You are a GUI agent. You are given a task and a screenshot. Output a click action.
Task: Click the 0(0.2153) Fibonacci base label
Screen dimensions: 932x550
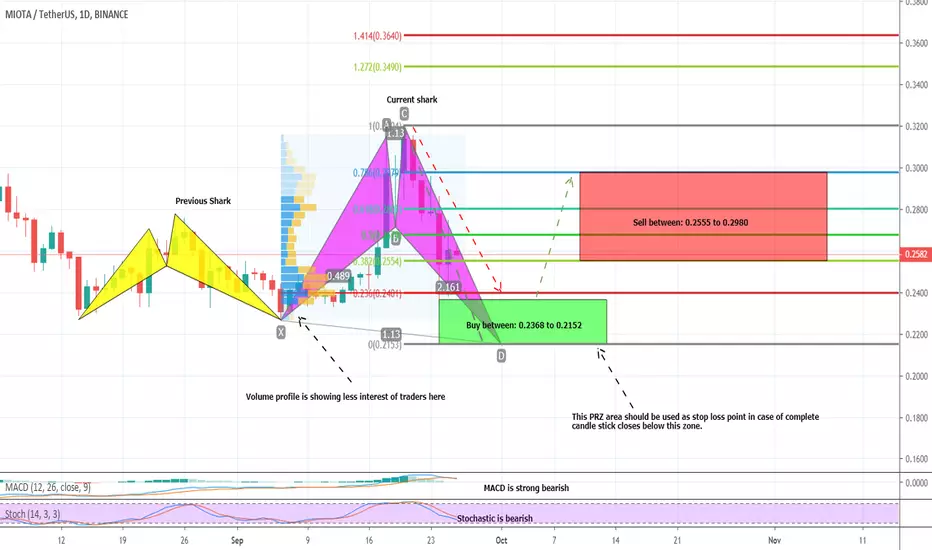coord(385,345)
